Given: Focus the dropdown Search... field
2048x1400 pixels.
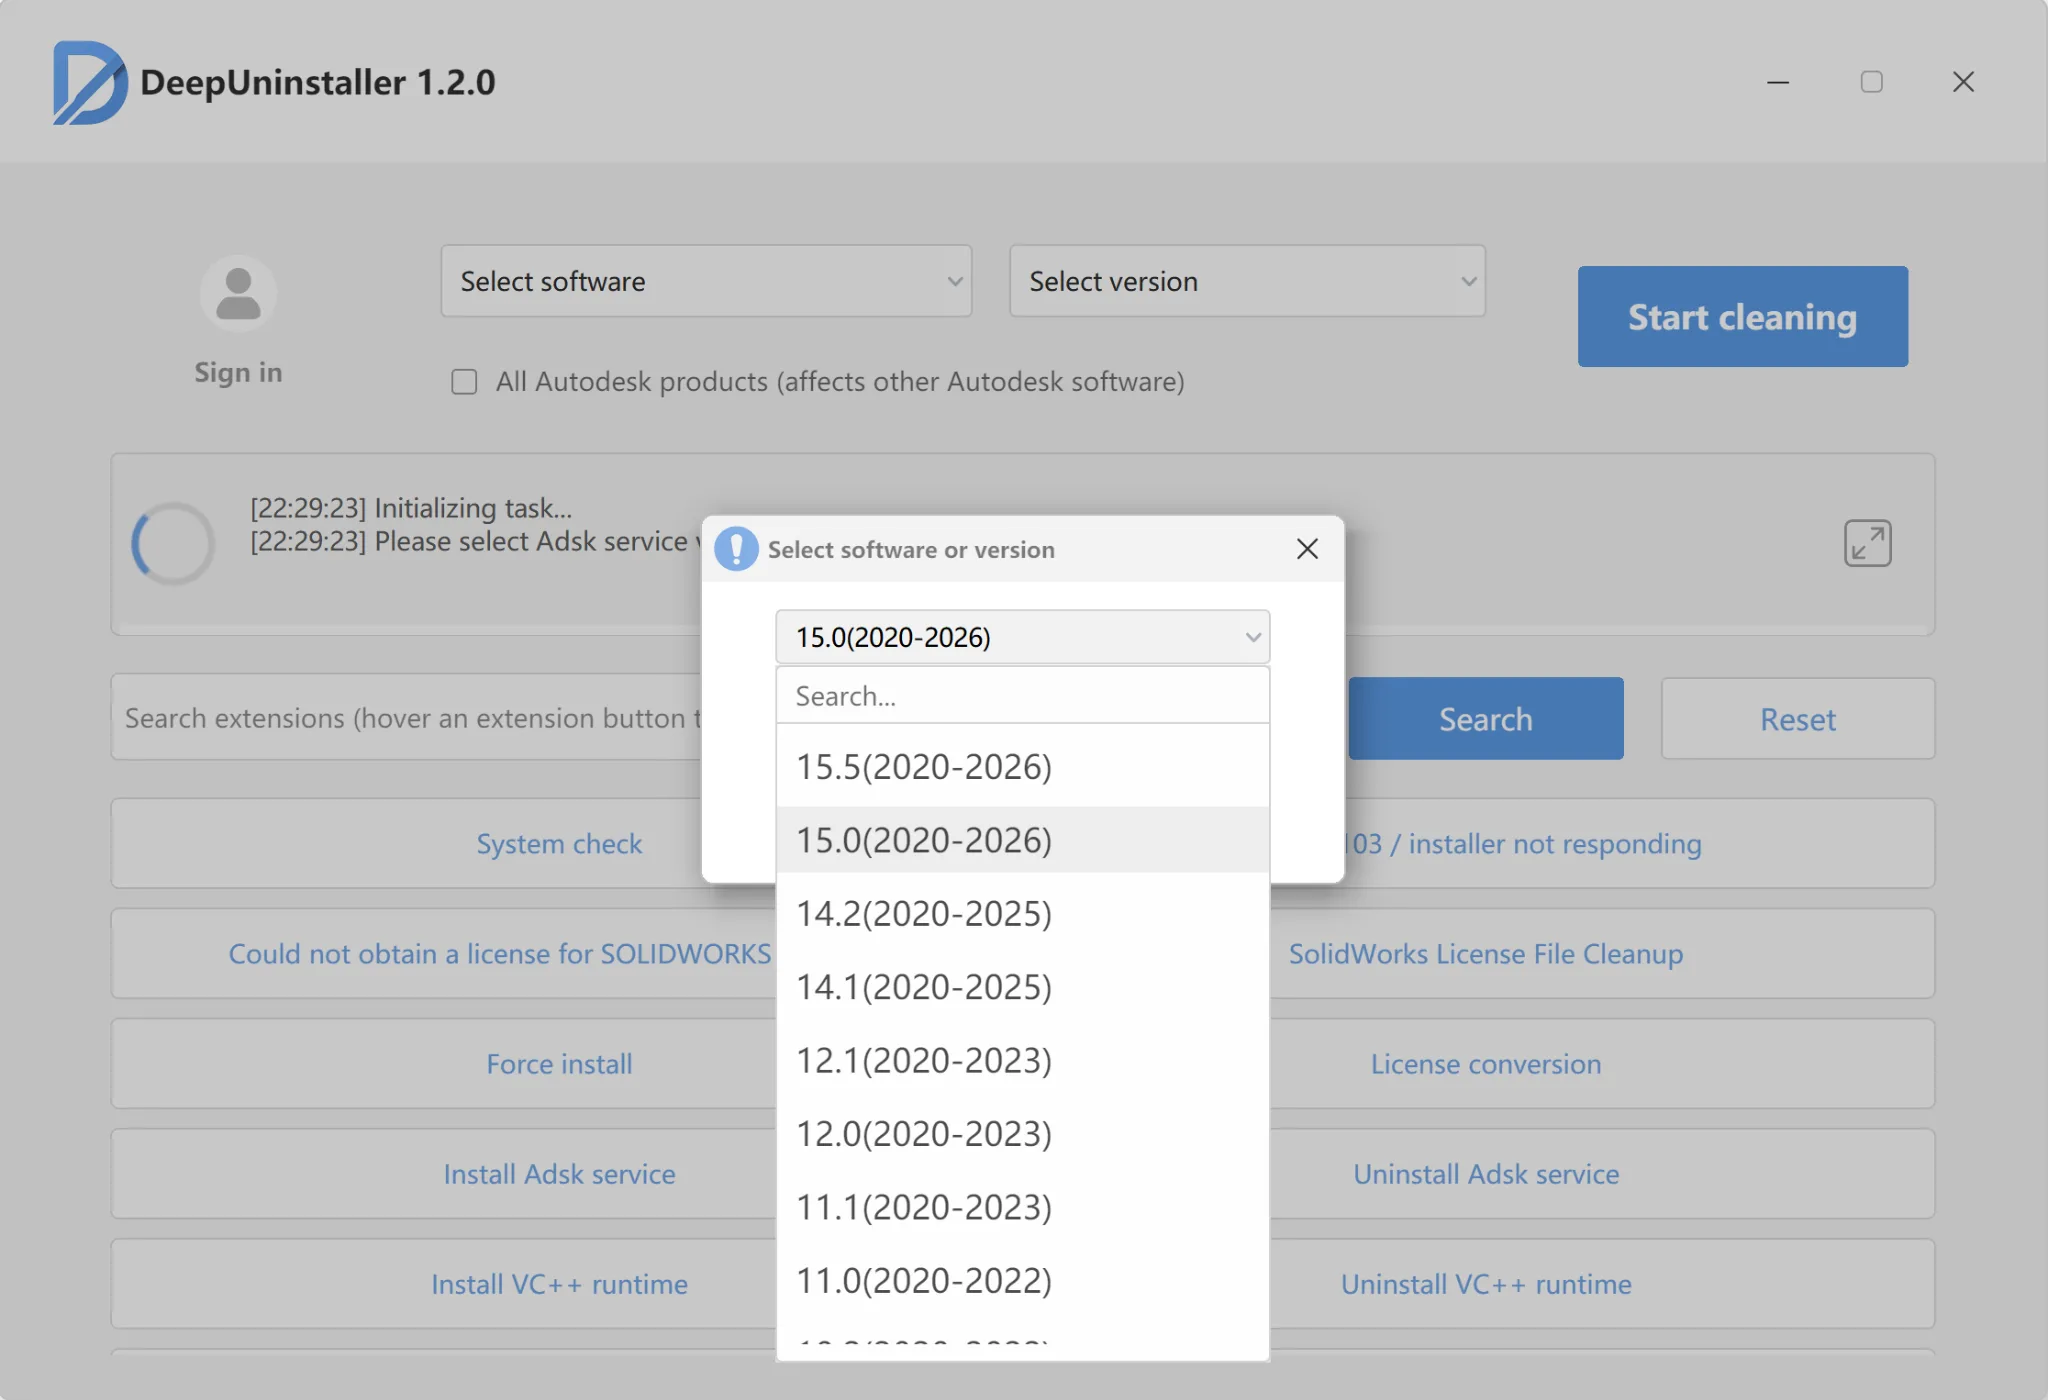Looking at the screenshot, I should coord(1022,696).
